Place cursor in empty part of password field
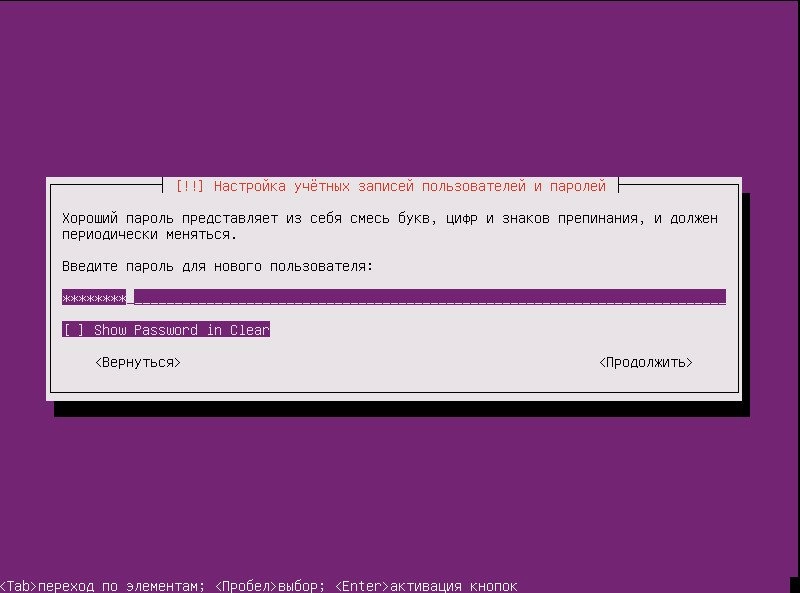Image resolution: width=800 pixels, height=593 pixels. pos(430,297)
